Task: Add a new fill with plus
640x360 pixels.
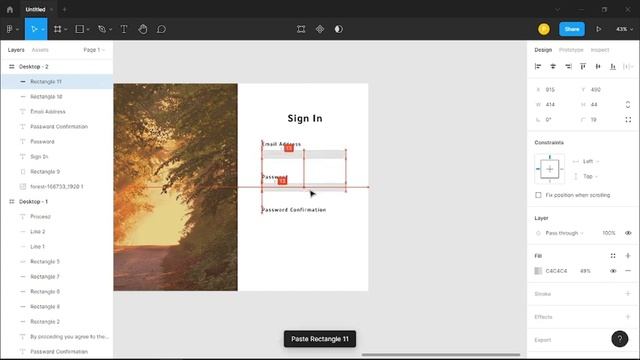Action: [x=628, y=256]
